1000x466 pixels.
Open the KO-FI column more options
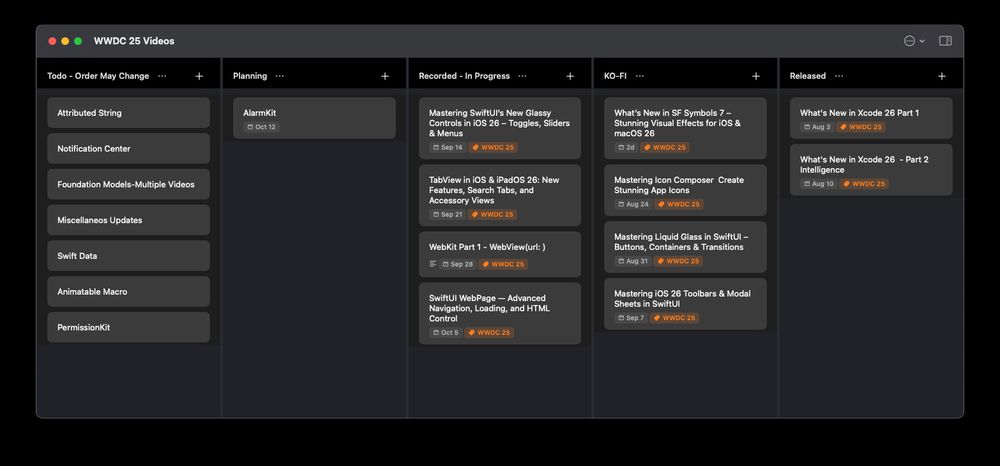point(639,76)
